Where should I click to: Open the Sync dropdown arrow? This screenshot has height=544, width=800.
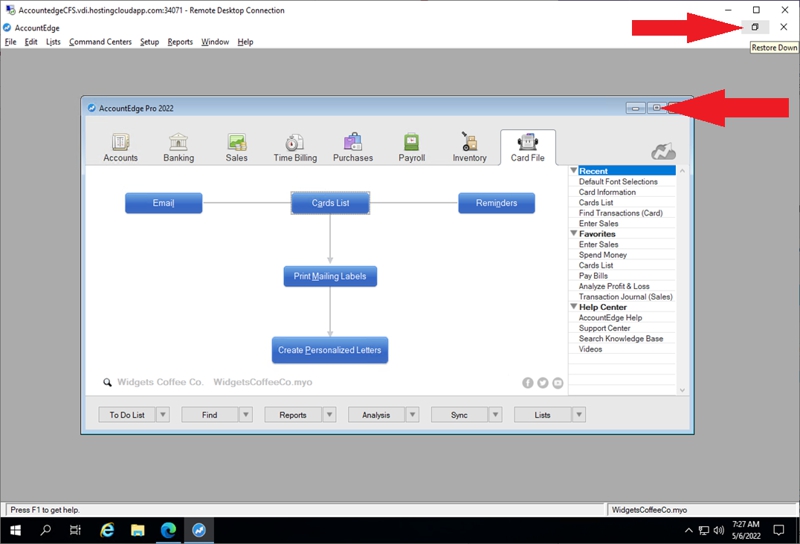[495, 414]
